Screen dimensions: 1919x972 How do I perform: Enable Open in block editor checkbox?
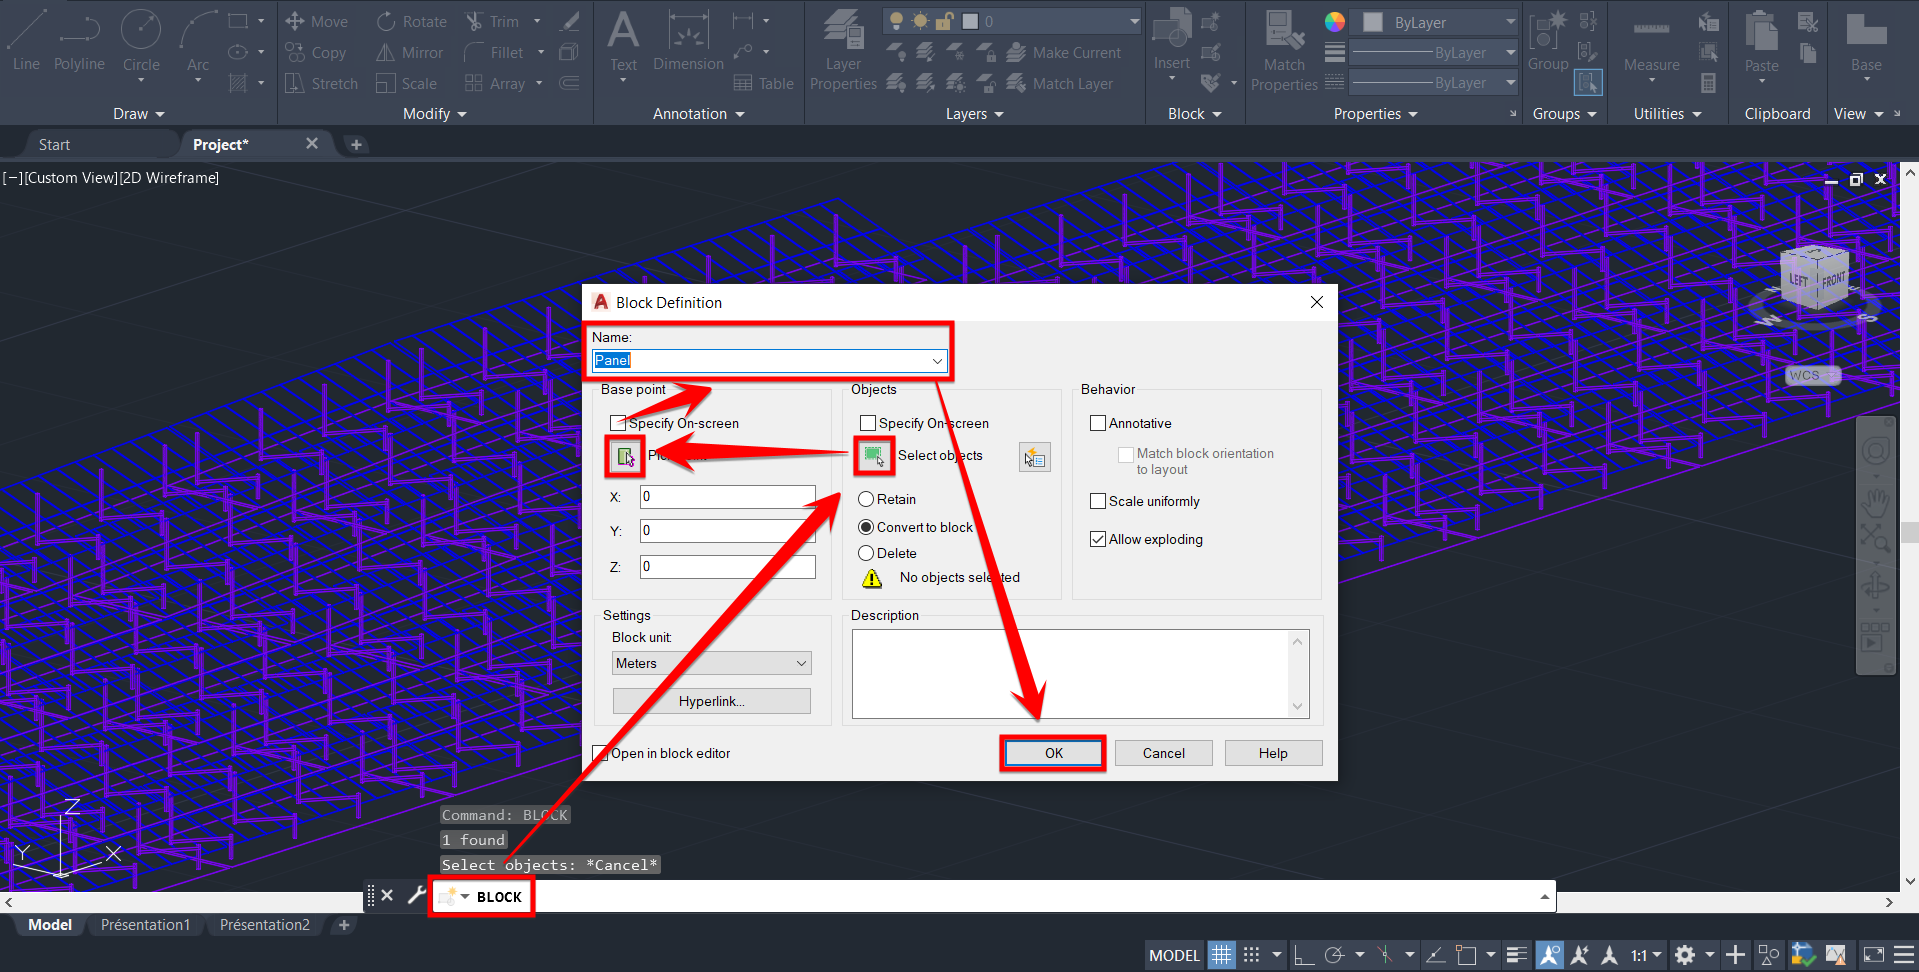[601, 753]
